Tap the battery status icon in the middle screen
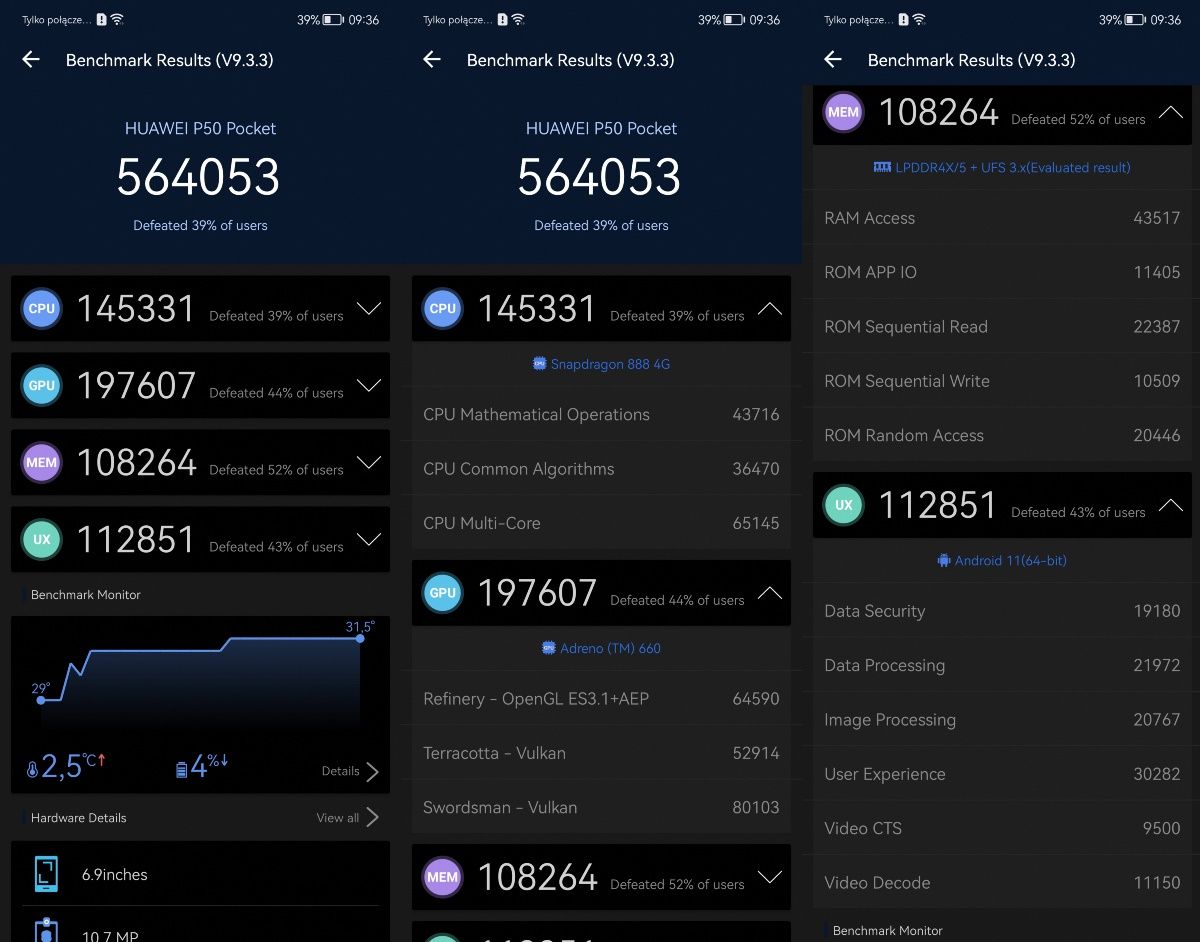Viewport: 1200px width, 942px height. pos(734,19)
